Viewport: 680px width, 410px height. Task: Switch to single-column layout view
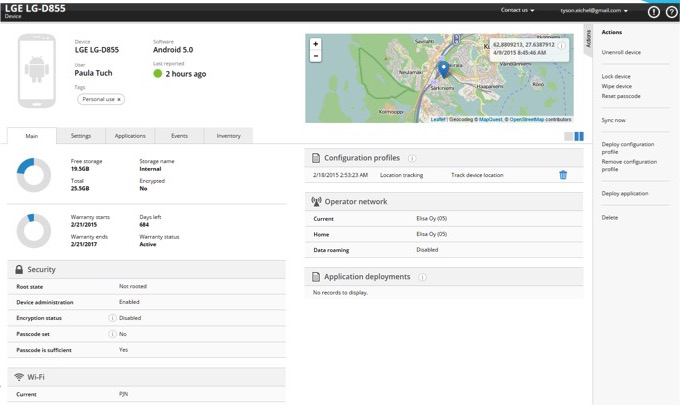click(569, 136)
